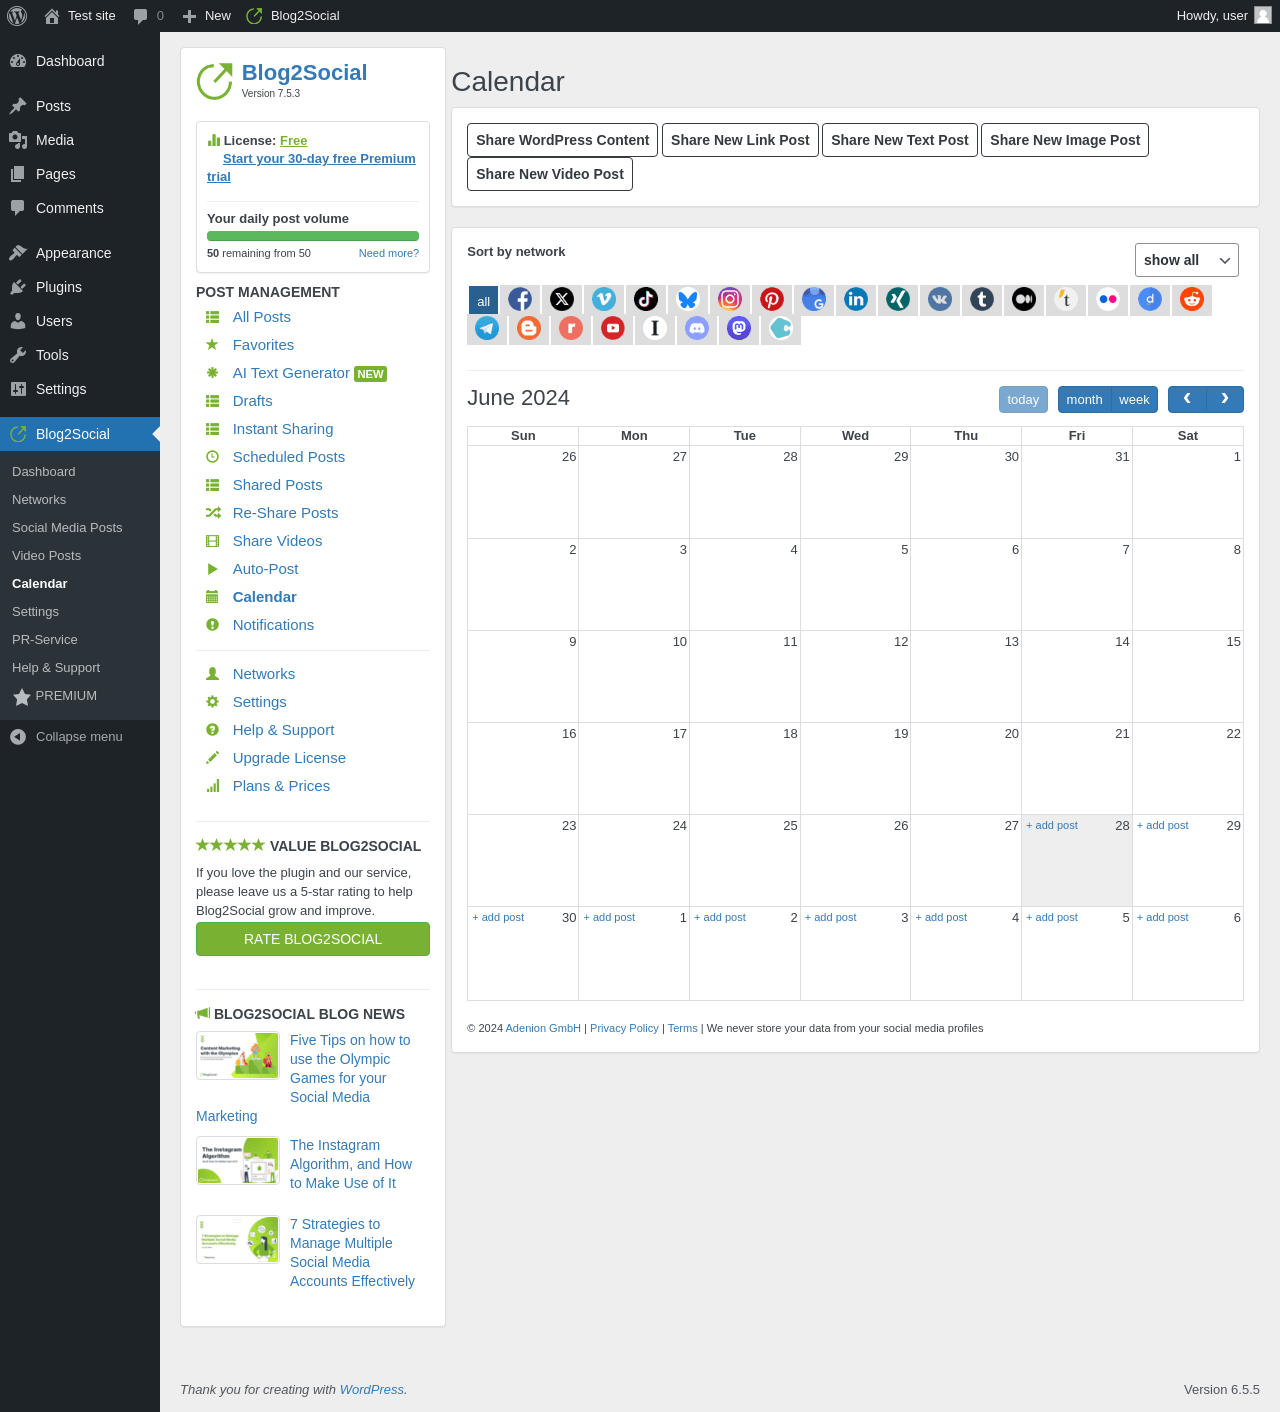Add post on Friday June 28
Screen dimensions: 1280x1412
[x=1052, y=825]
